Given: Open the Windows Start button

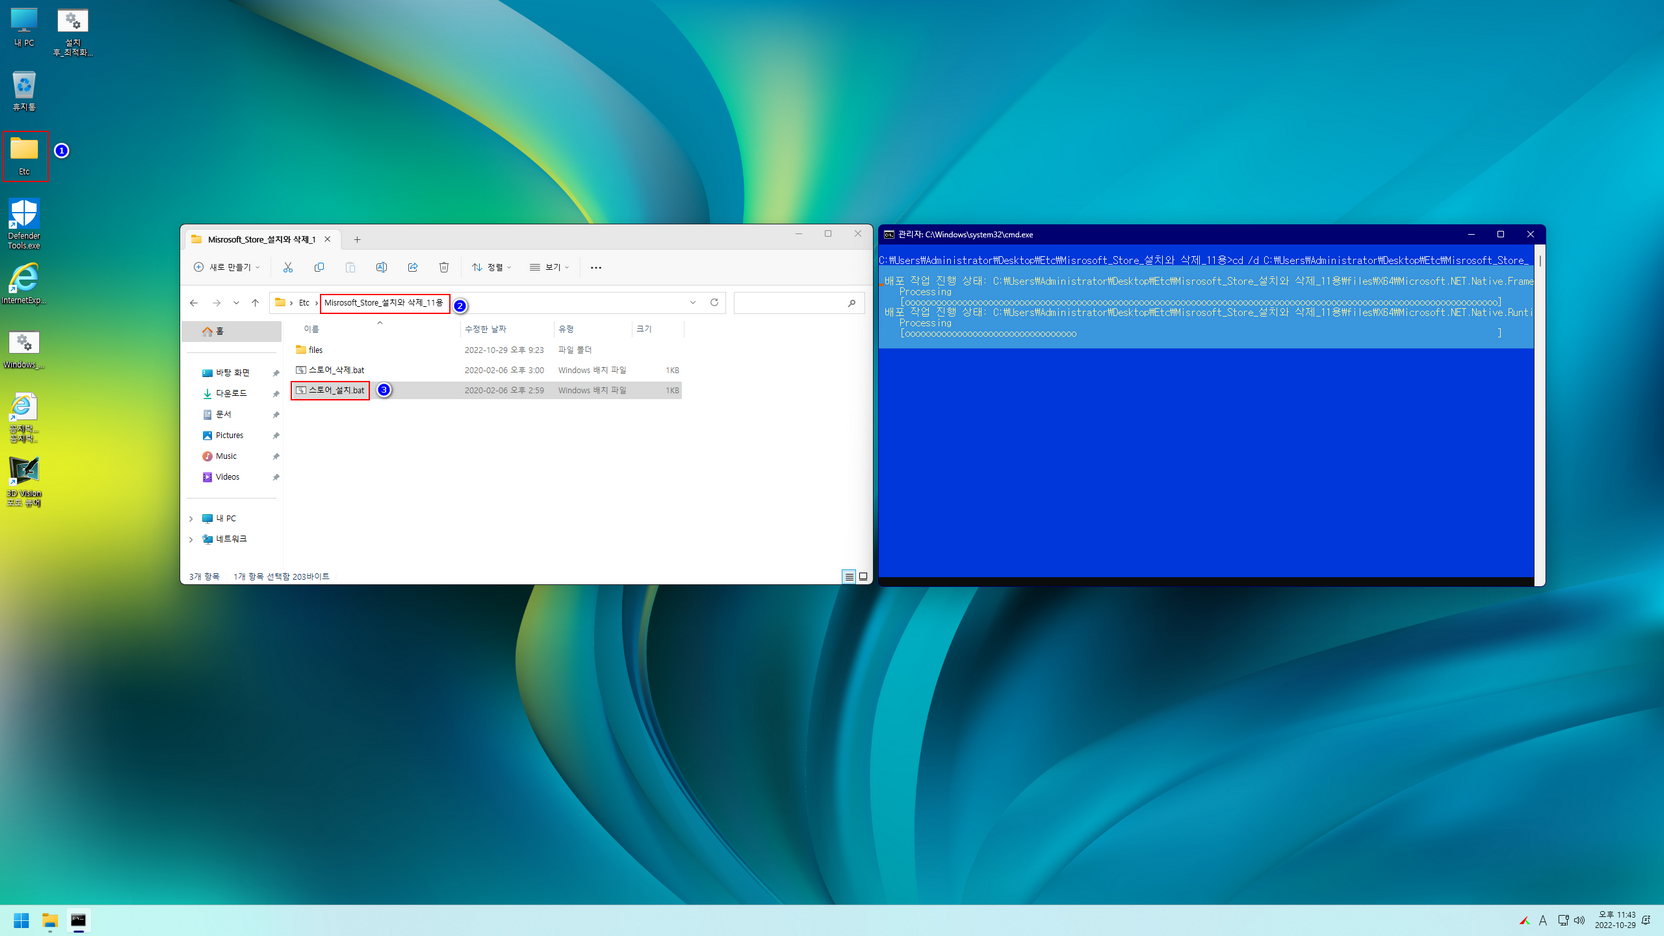Looking at the screenshot, I should pyautogui.click(x=21, y=920).
